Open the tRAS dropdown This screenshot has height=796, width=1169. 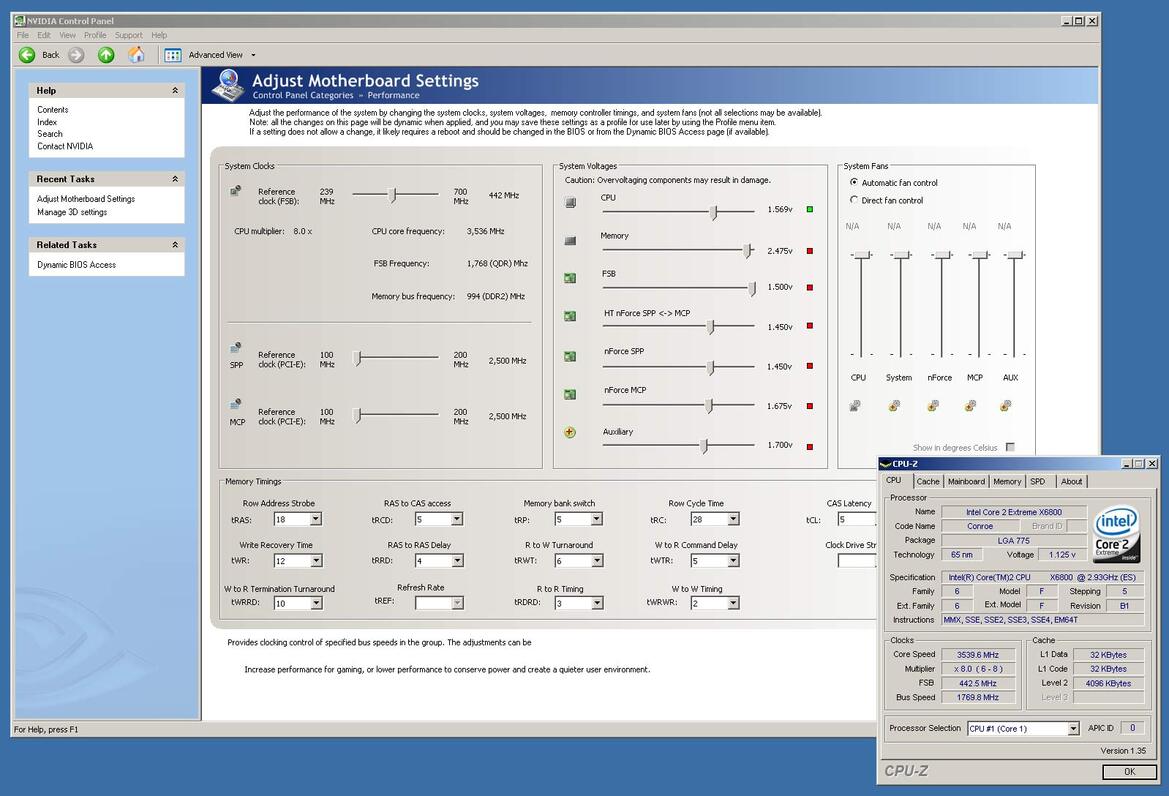[x=316, y=519]
